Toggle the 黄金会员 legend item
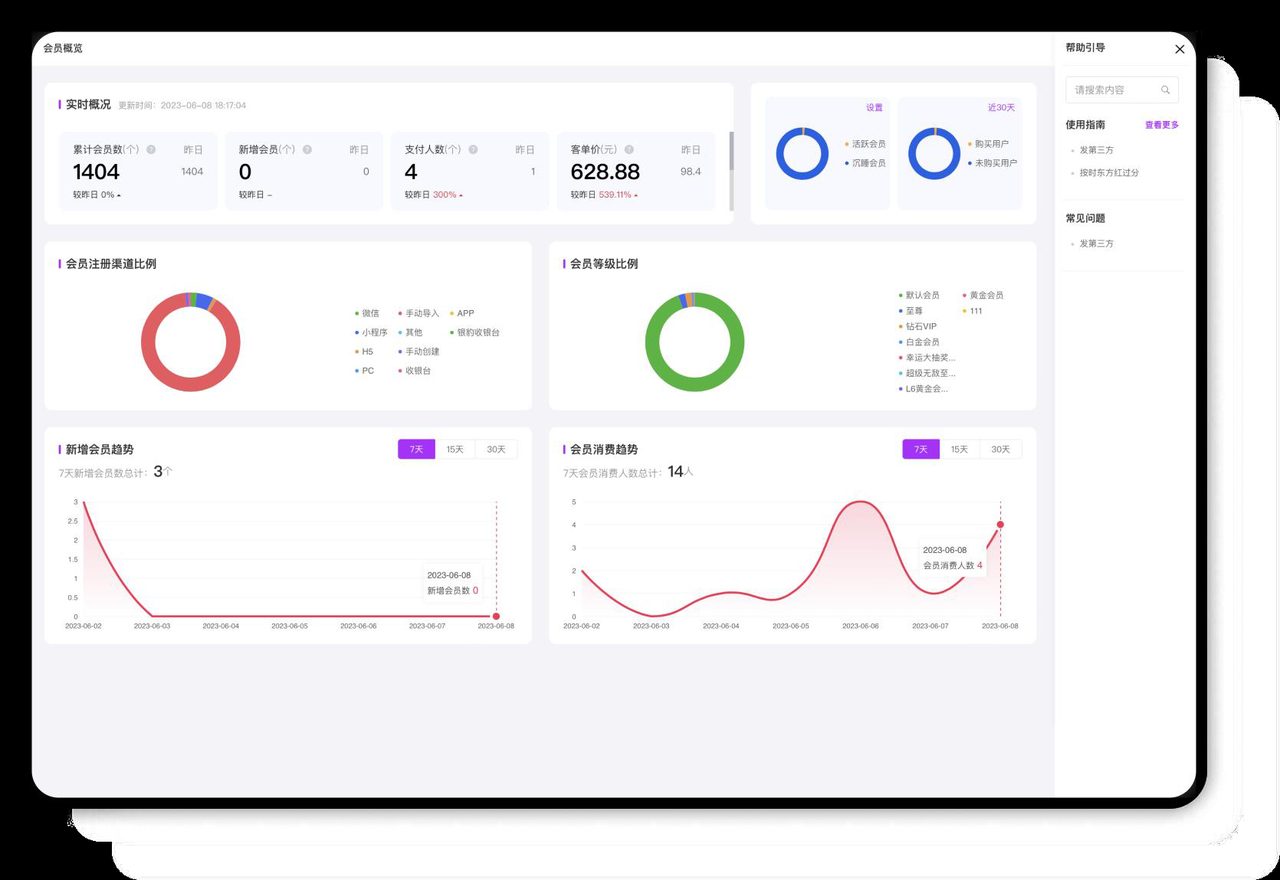 pos(983,295)
